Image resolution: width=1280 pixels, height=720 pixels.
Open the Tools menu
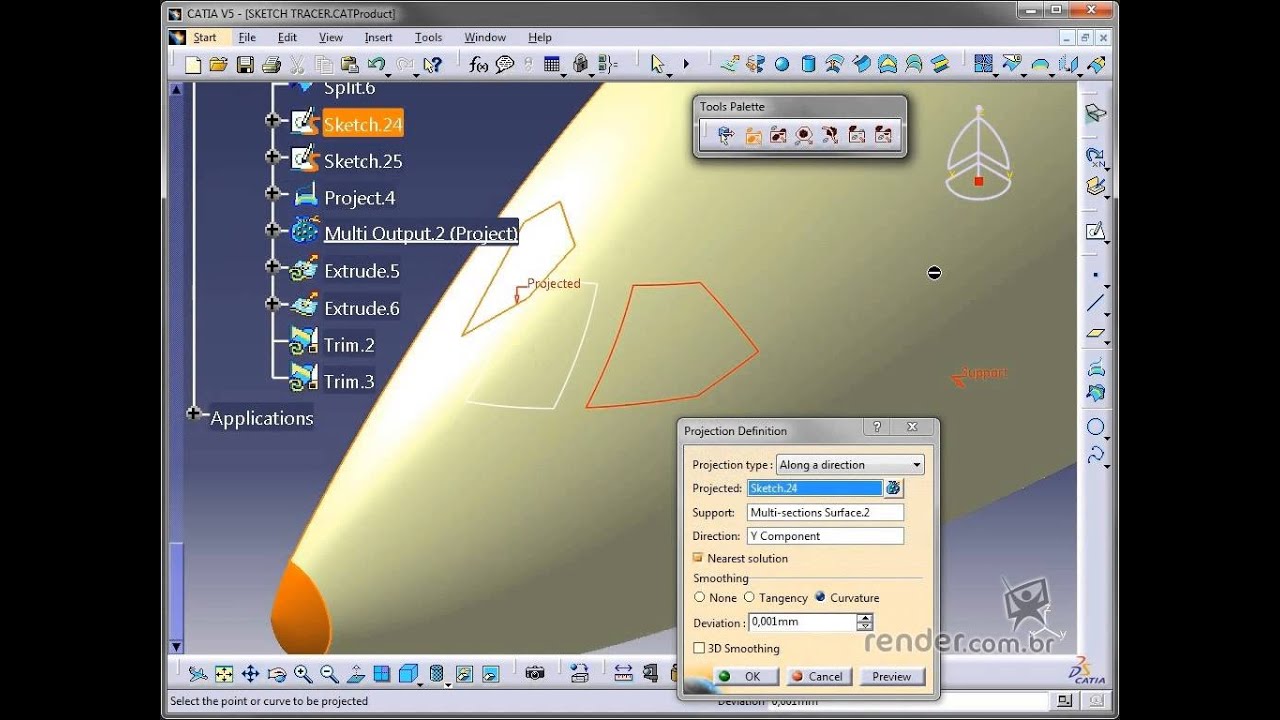pyautogui.click(x=428, y=37)
